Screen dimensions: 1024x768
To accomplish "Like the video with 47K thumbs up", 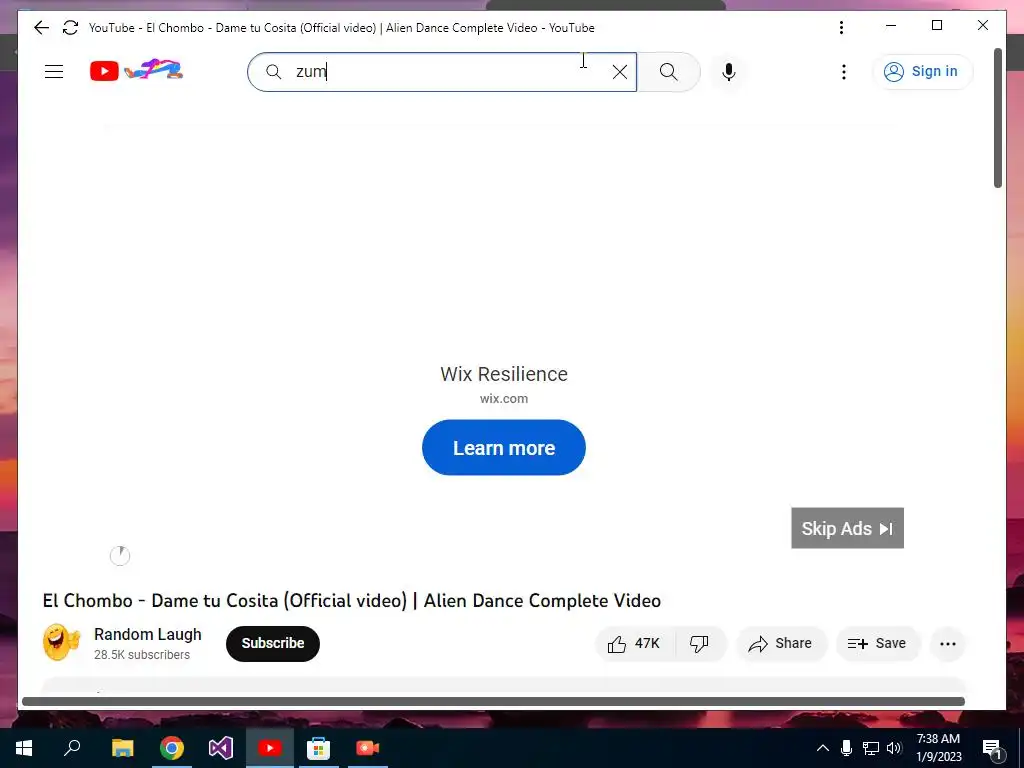I will point(634,644).
